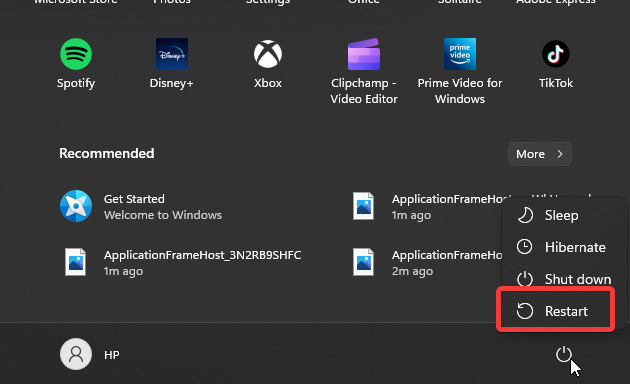Expand recommended items with More button
Image resolution: width=630 pixels, height=384 pixels.
(540, 154)
